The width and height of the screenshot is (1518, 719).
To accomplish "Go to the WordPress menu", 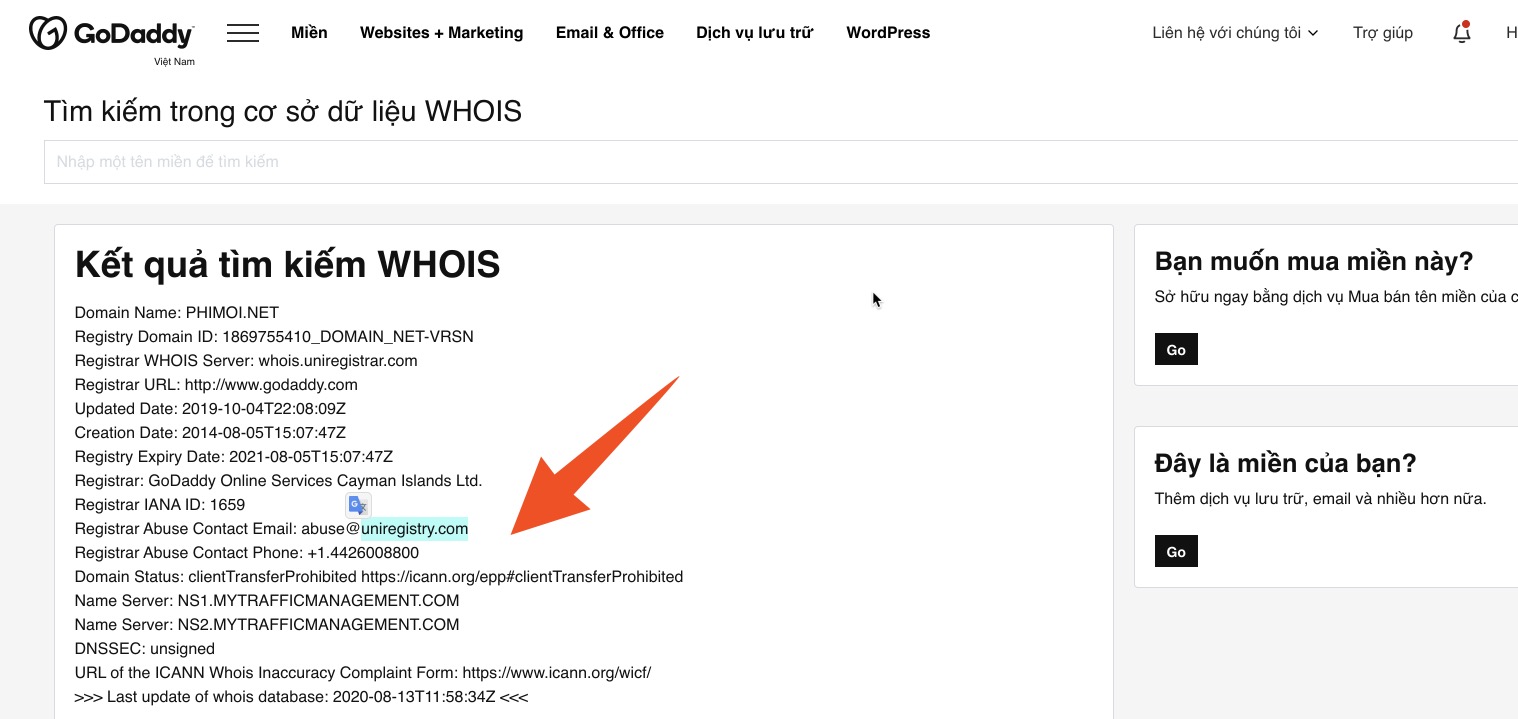I will click(888, 33).
